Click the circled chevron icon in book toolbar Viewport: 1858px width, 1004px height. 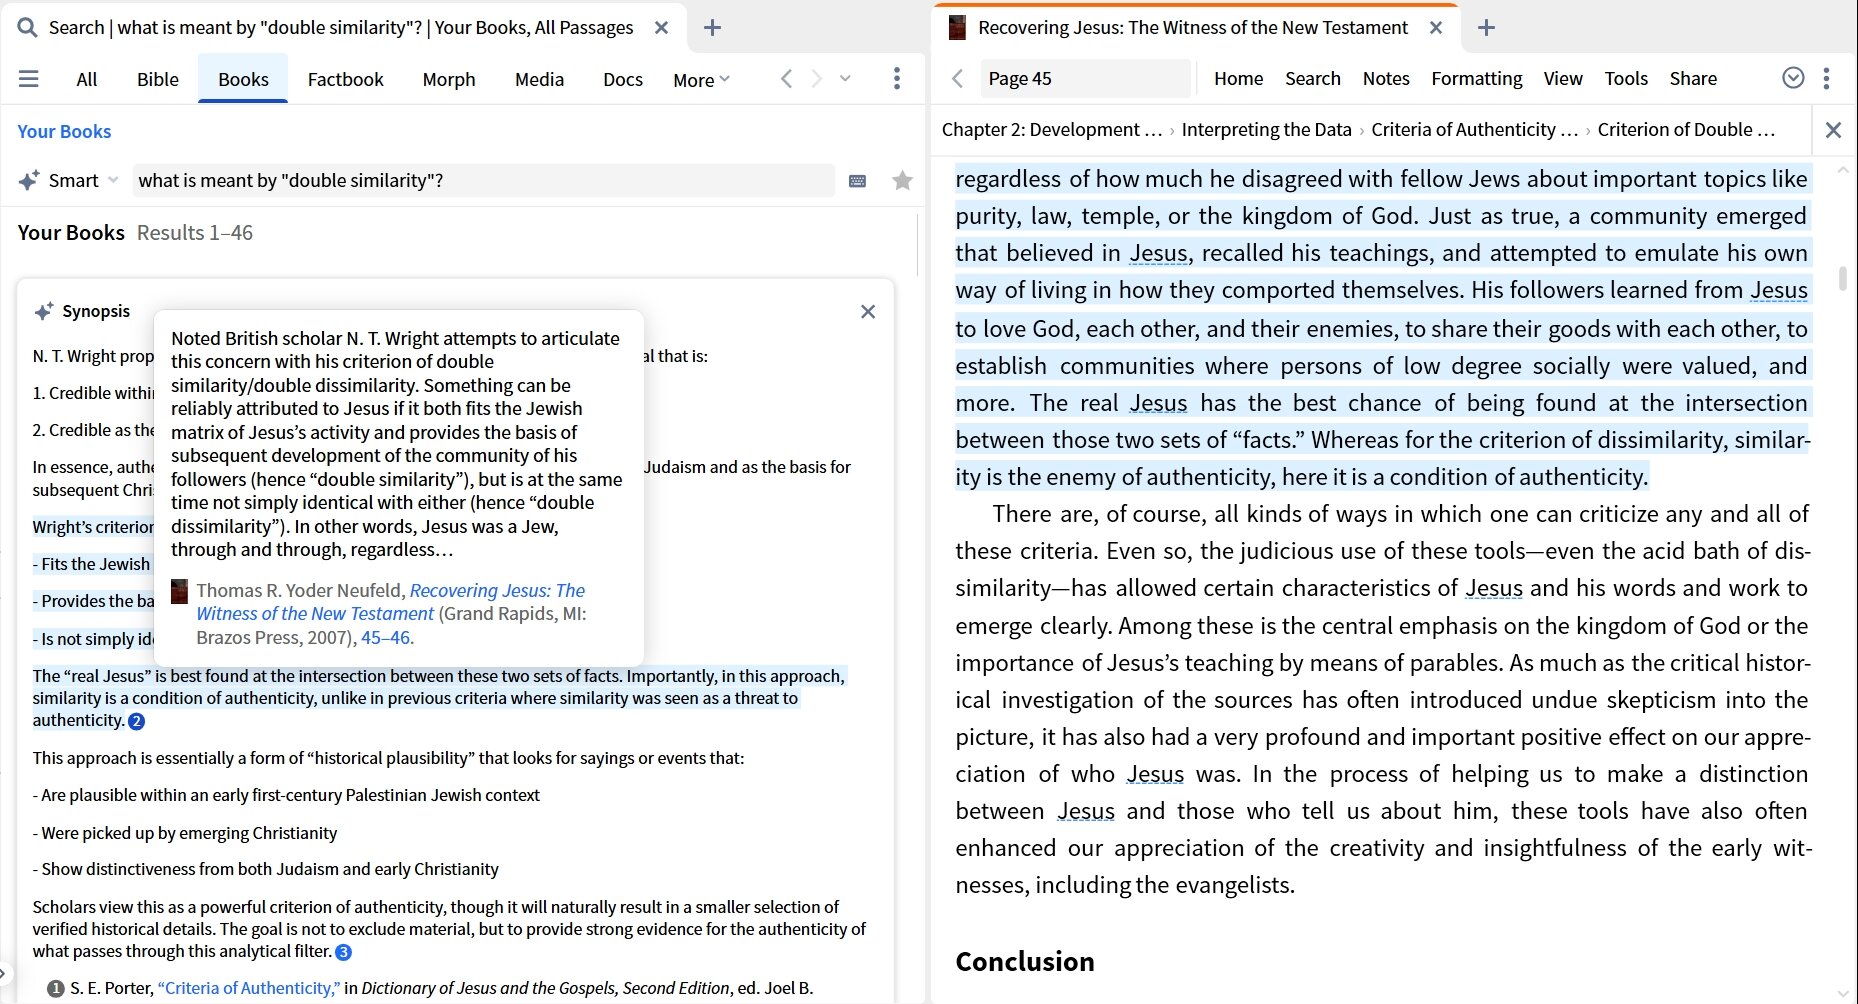click(1793, 78)
